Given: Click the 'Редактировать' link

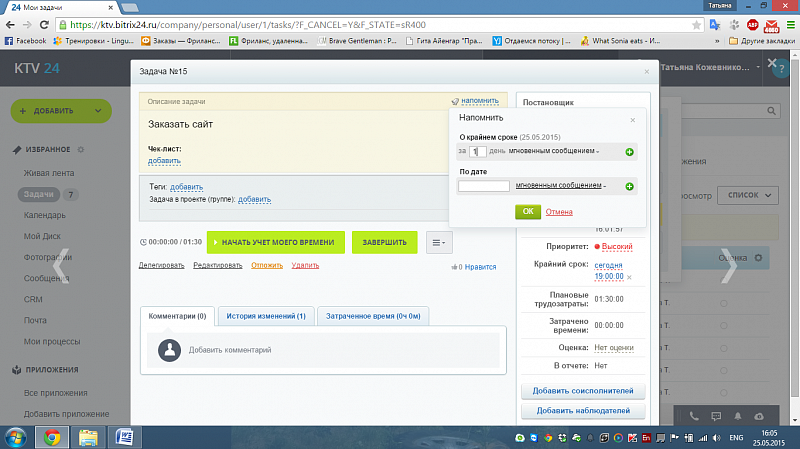Looking at the screenshot, I should coord(218,265).
